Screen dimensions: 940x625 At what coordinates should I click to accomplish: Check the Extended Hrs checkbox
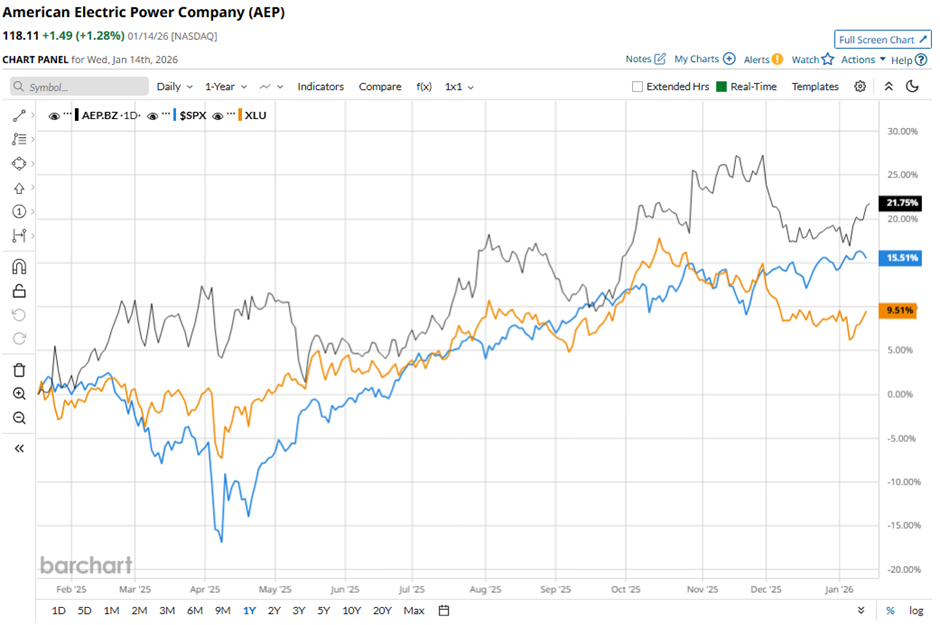tap(638, 87)
